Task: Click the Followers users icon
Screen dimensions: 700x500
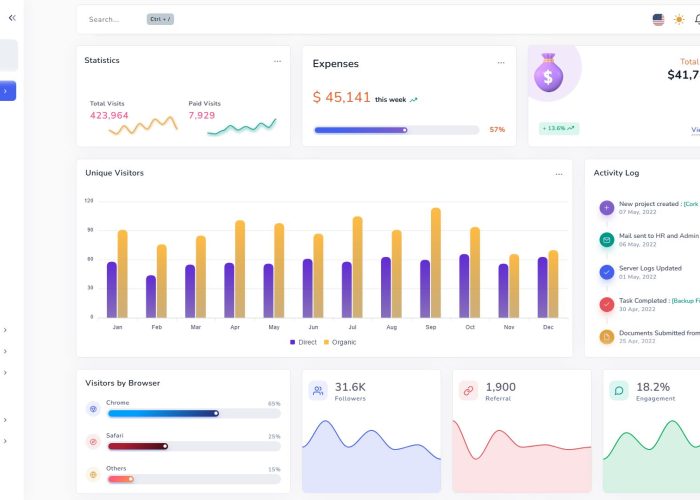Action: pos(318,391)
